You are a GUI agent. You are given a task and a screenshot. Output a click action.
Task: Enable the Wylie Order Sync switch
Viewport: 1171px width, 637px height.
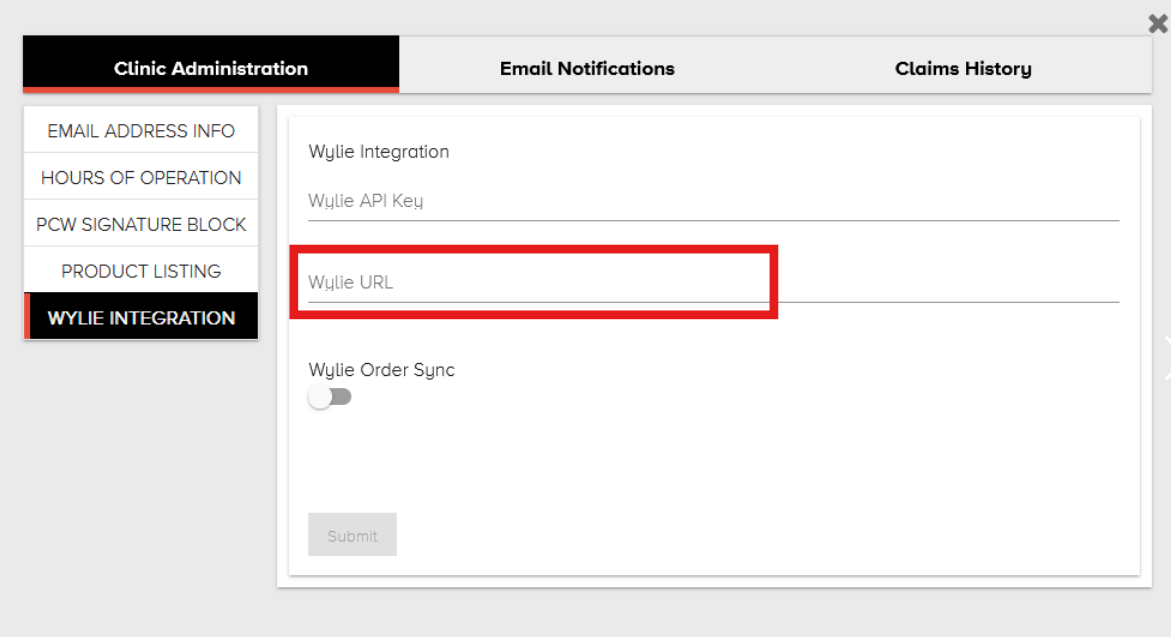330,397
